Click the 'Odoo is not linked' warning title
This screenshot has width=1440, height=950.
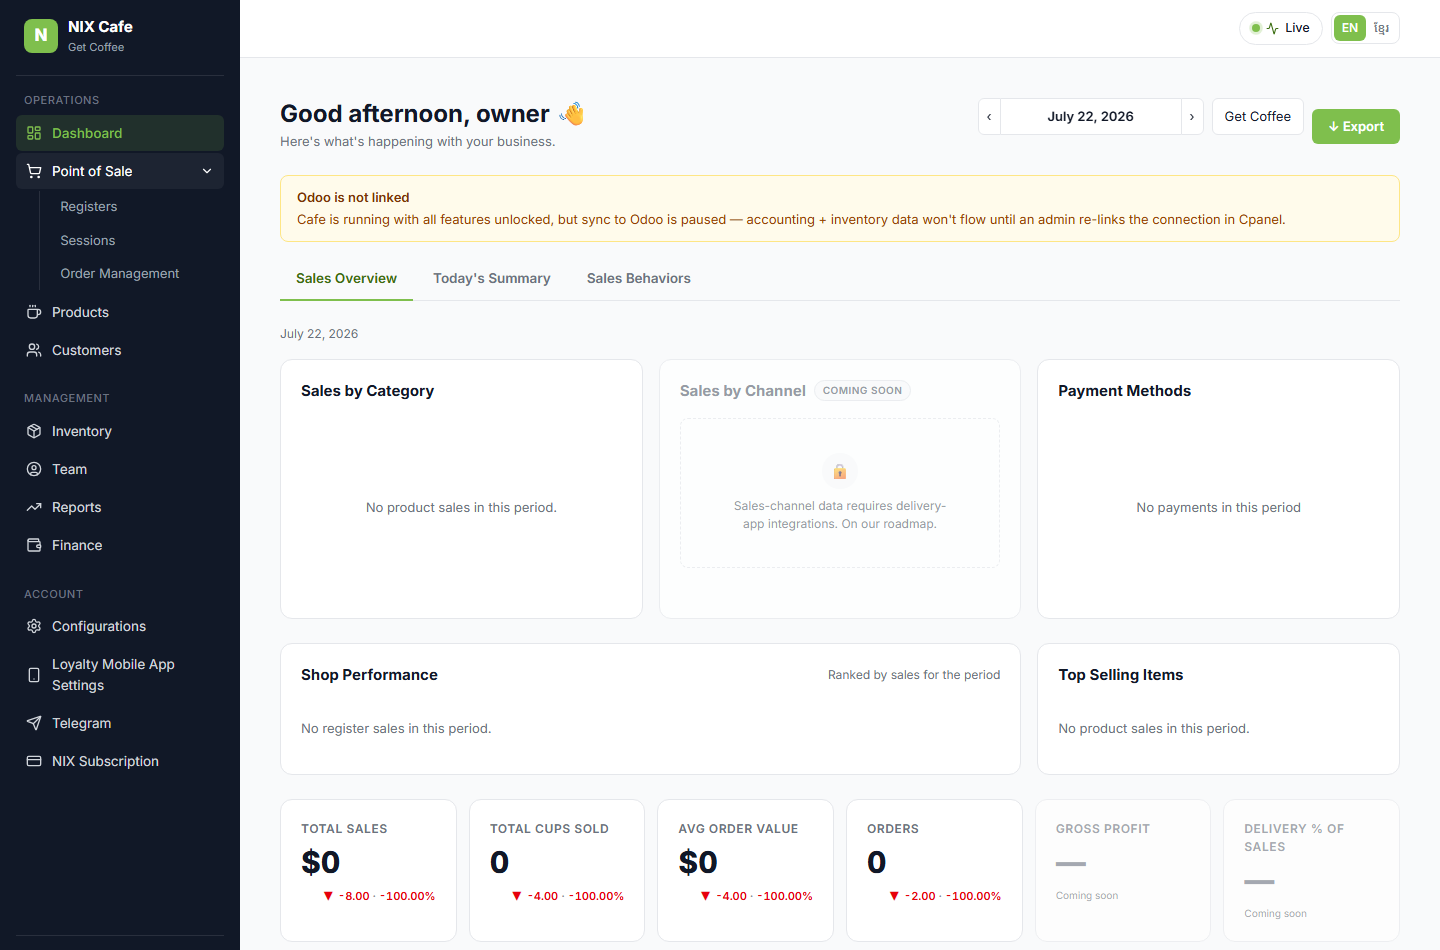[x=353, y=197]
